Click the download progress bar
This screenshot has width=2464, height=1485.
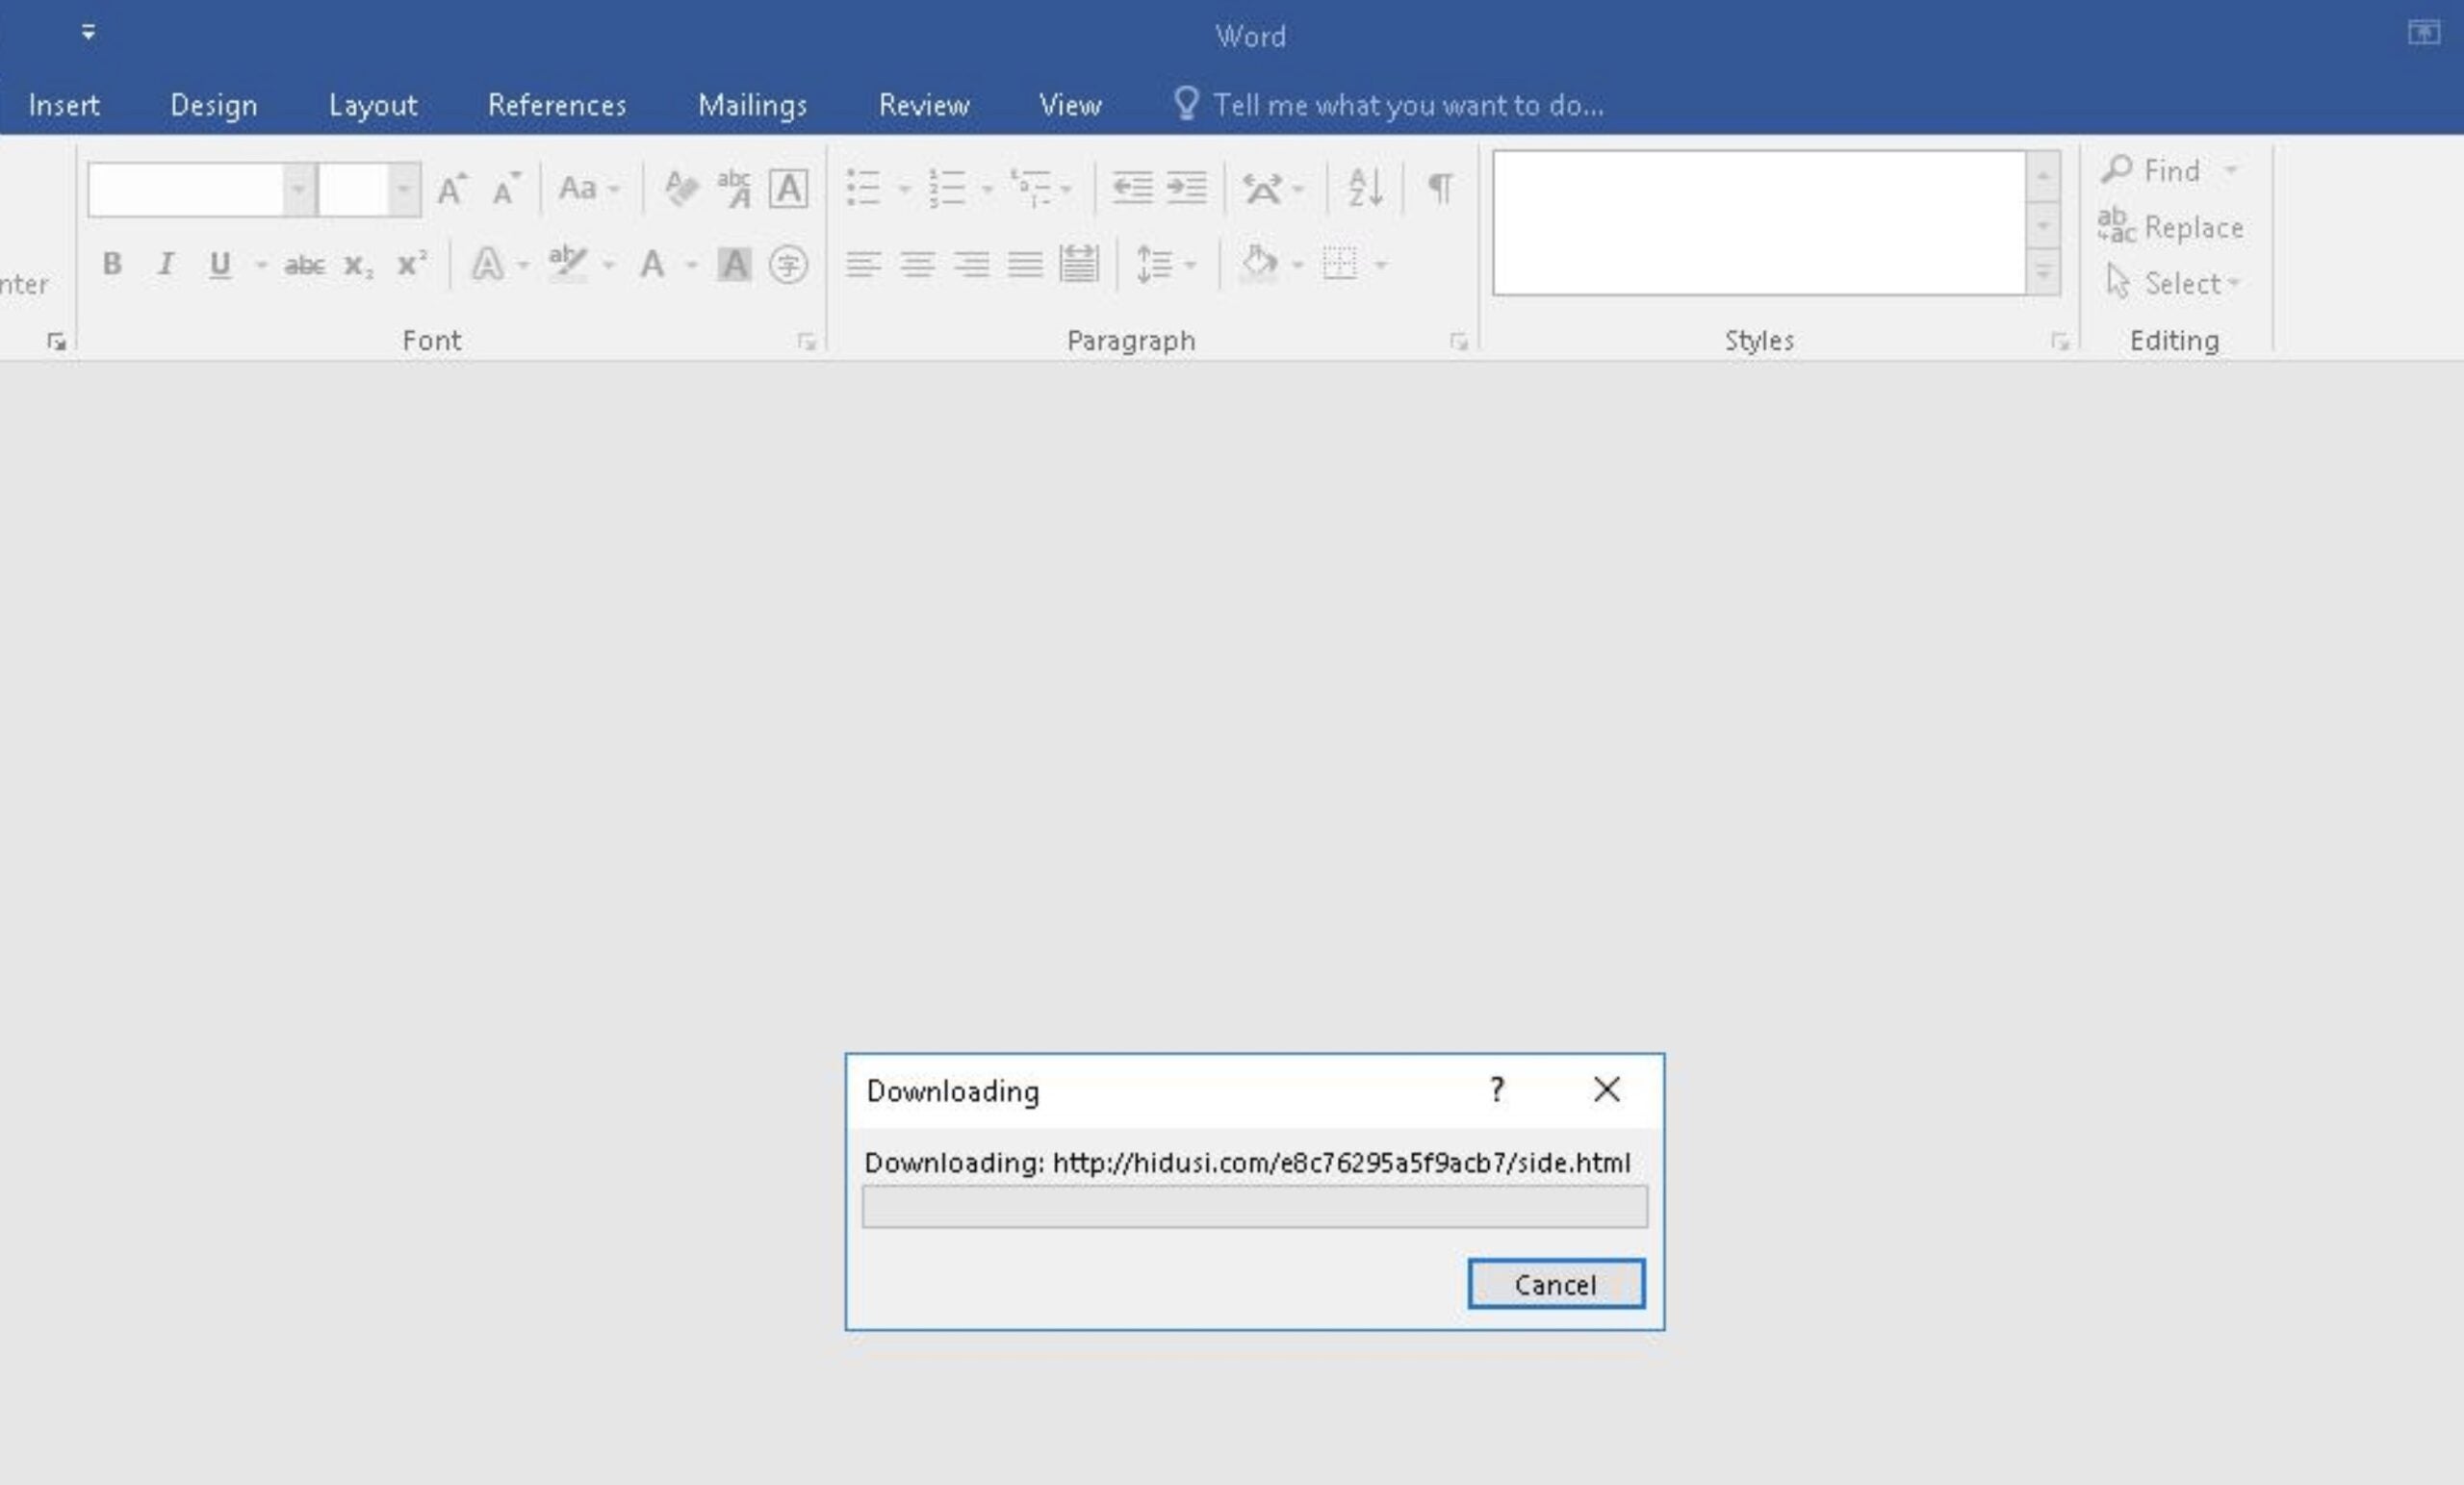coord(1254,1207)
